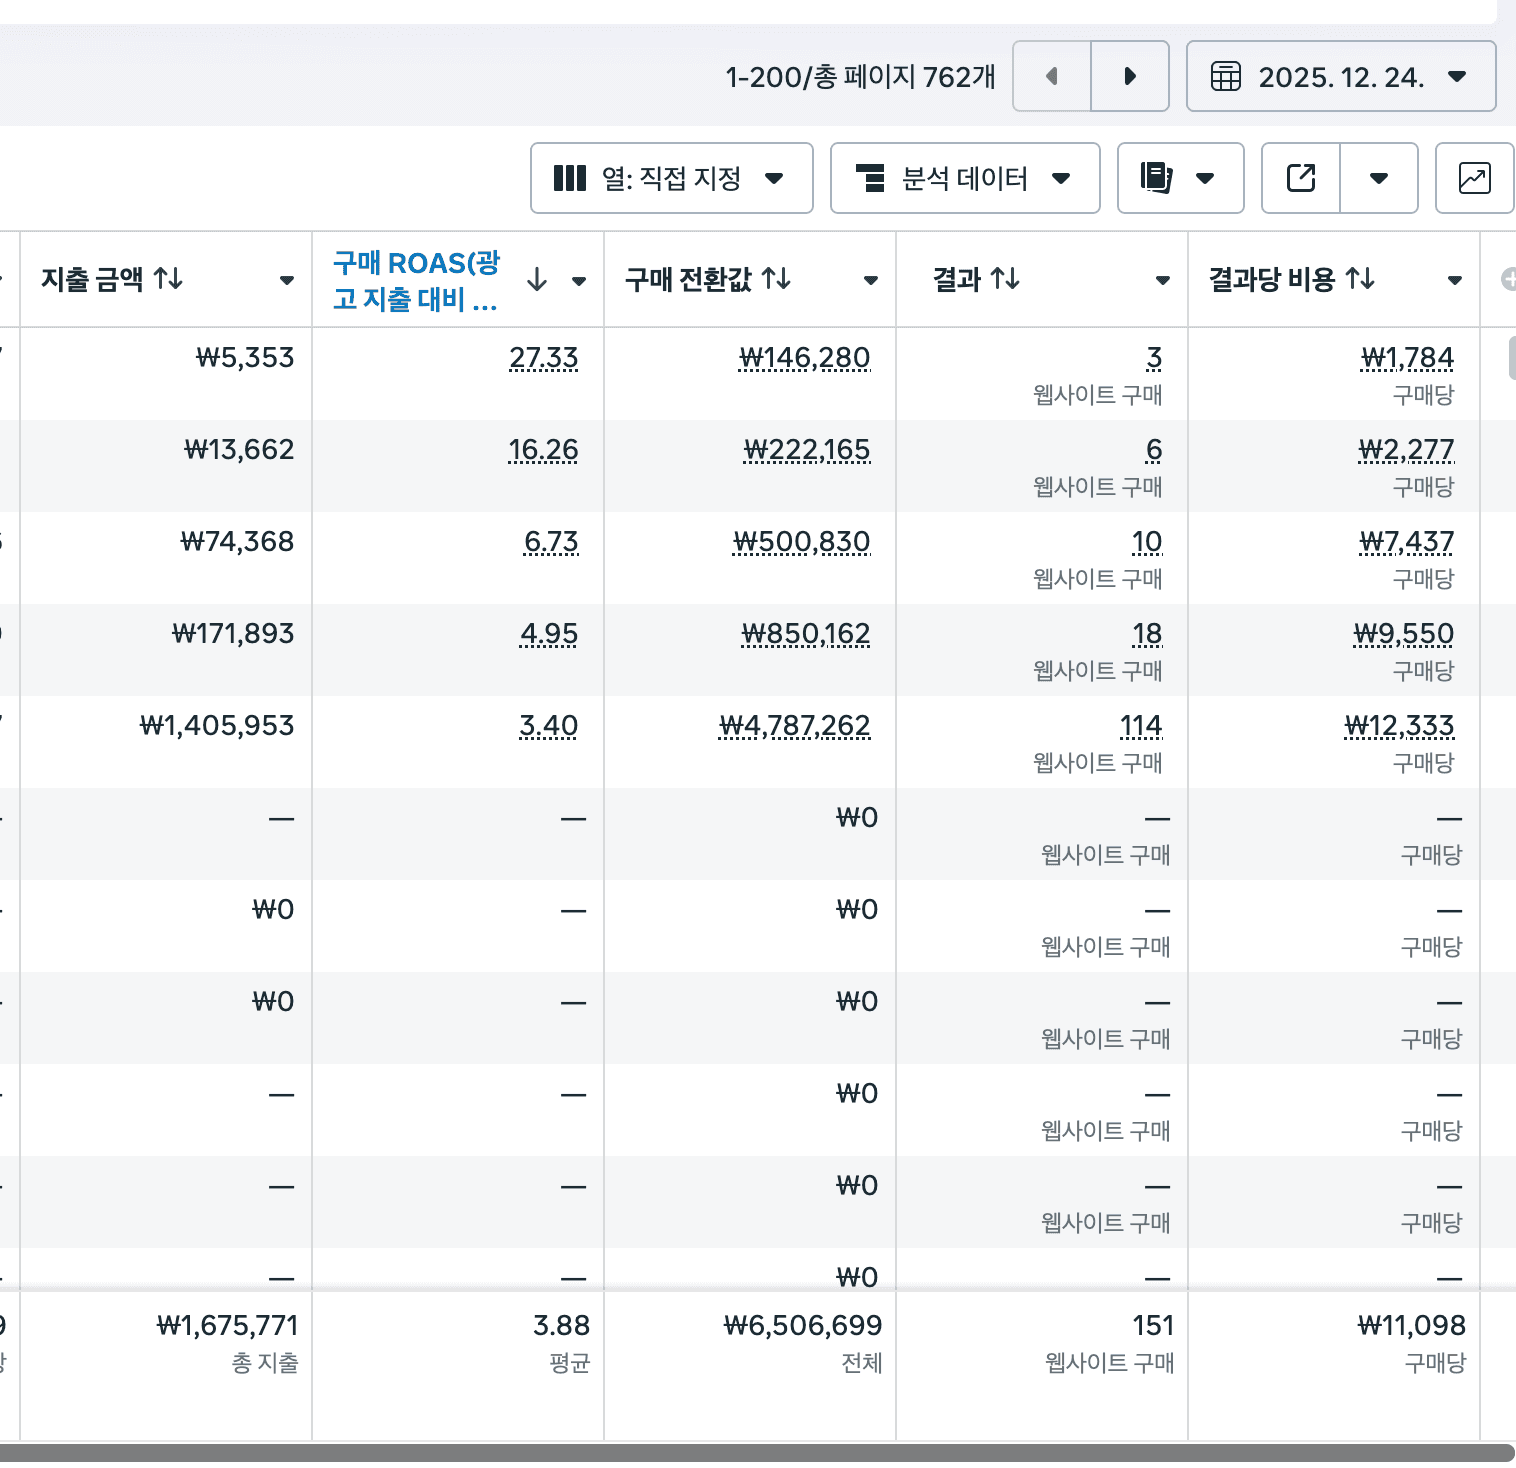The width and height of the screenshot is (1516, 1468).
Task: Click the horizontal scrollbar at bottom
Action: [756, 1453]
